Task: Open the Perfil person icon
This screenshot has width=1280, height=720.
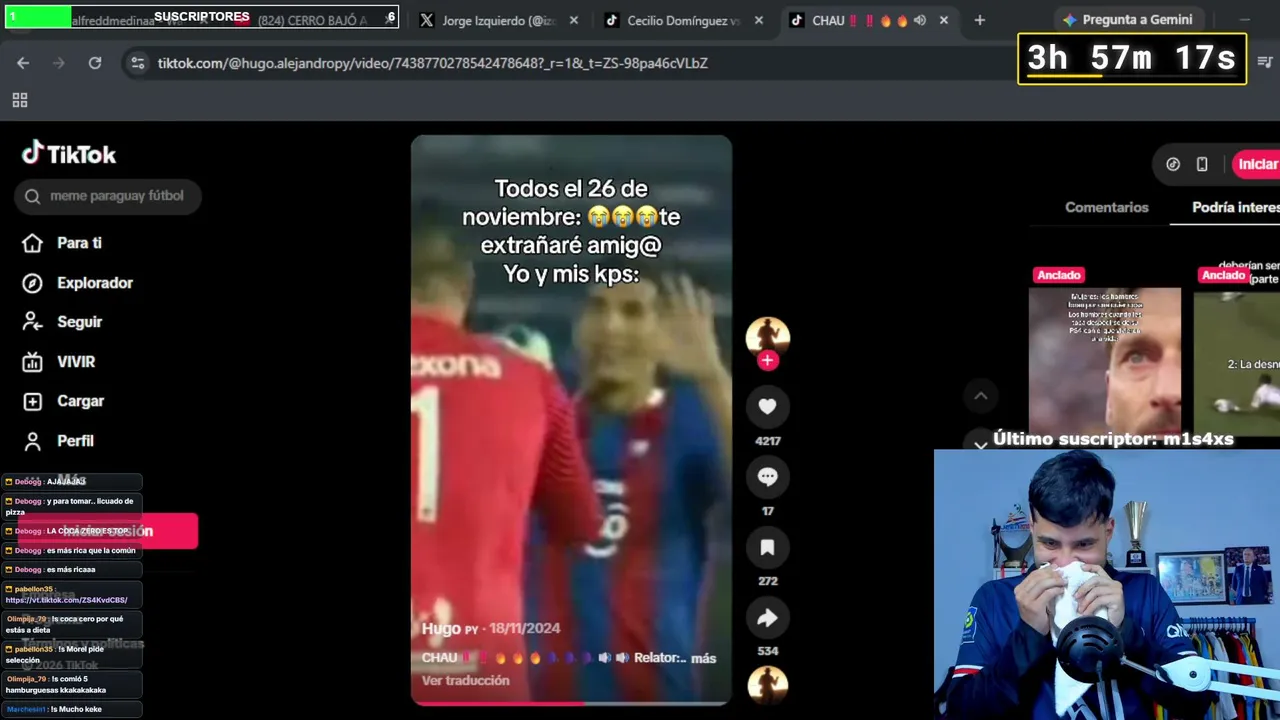Action: (x=33, y=441)
